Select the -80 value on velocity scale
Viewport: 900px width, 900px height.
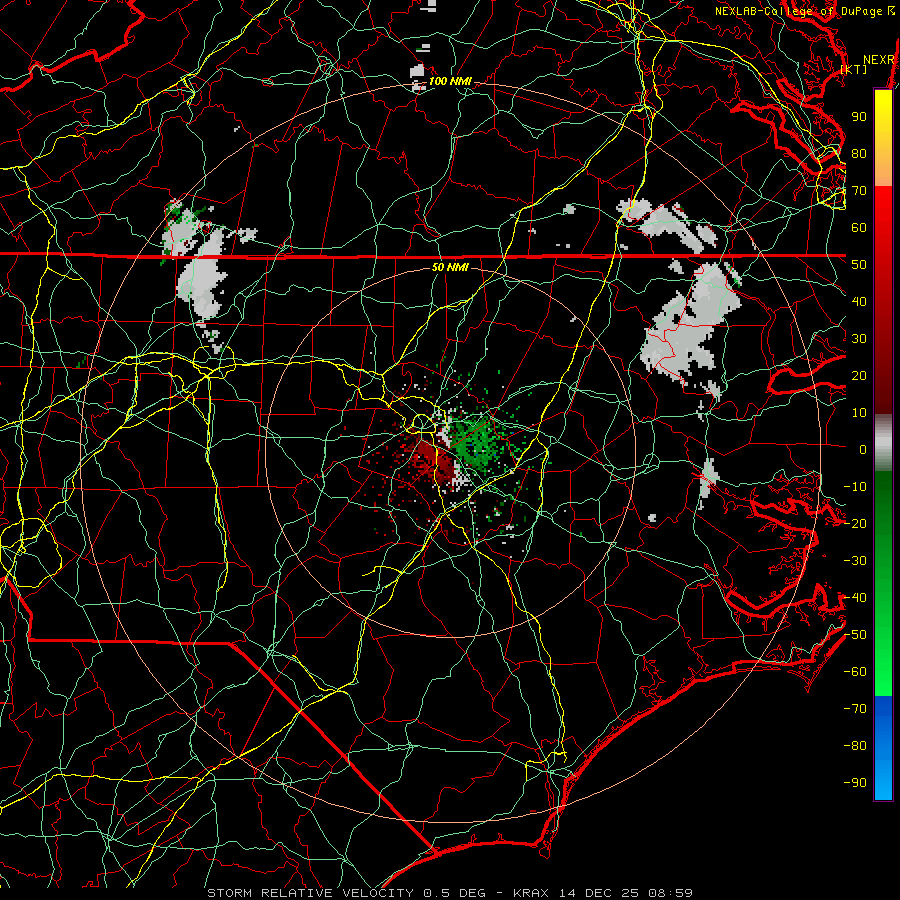pyautogui.click(x=855, y=746)
